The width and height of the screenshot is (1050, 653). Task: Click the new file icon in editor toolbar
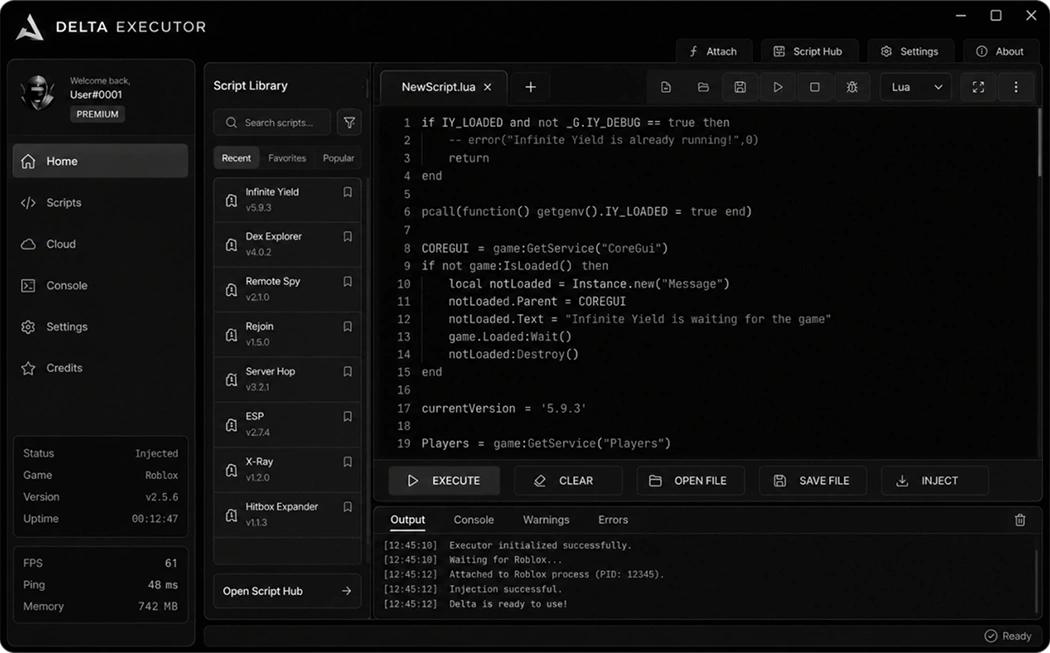pos(666,87)
